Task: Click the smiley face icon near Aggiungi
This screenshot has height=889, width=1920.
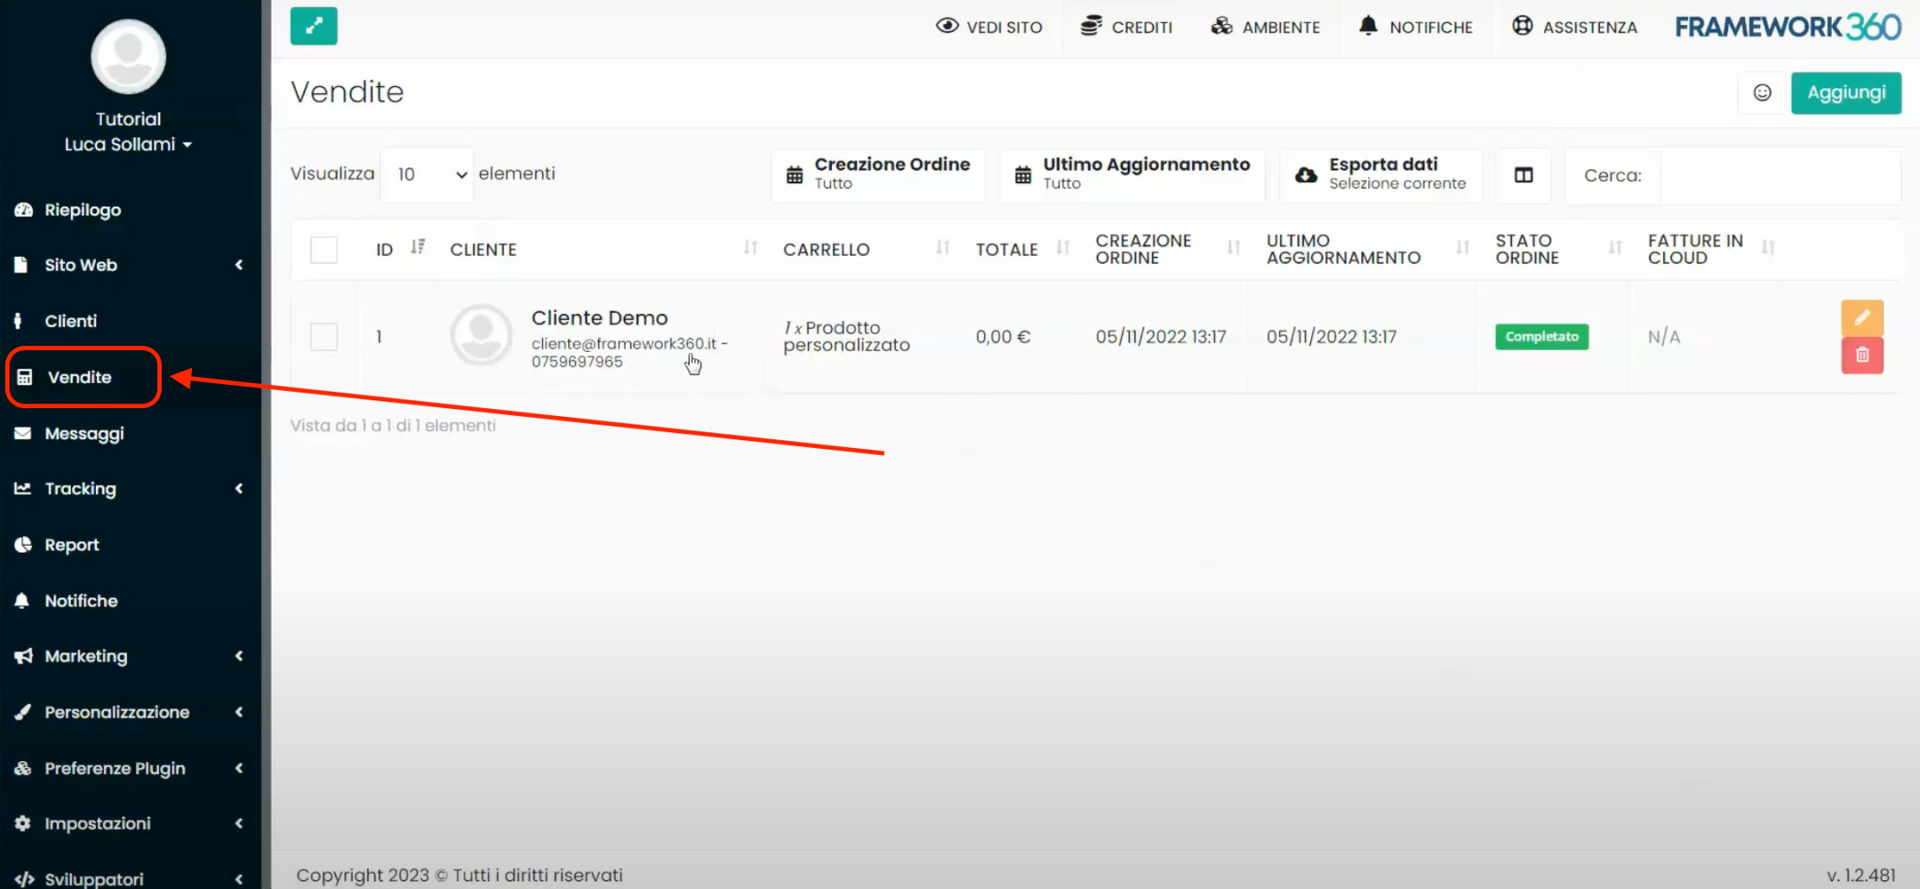Action: click(x=1762, y=93)
